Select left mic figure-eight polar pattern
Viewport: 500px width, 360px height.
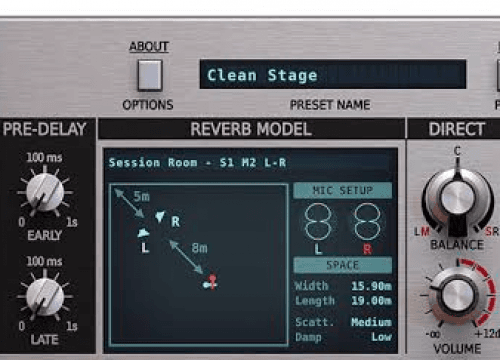tap(318, 222)
